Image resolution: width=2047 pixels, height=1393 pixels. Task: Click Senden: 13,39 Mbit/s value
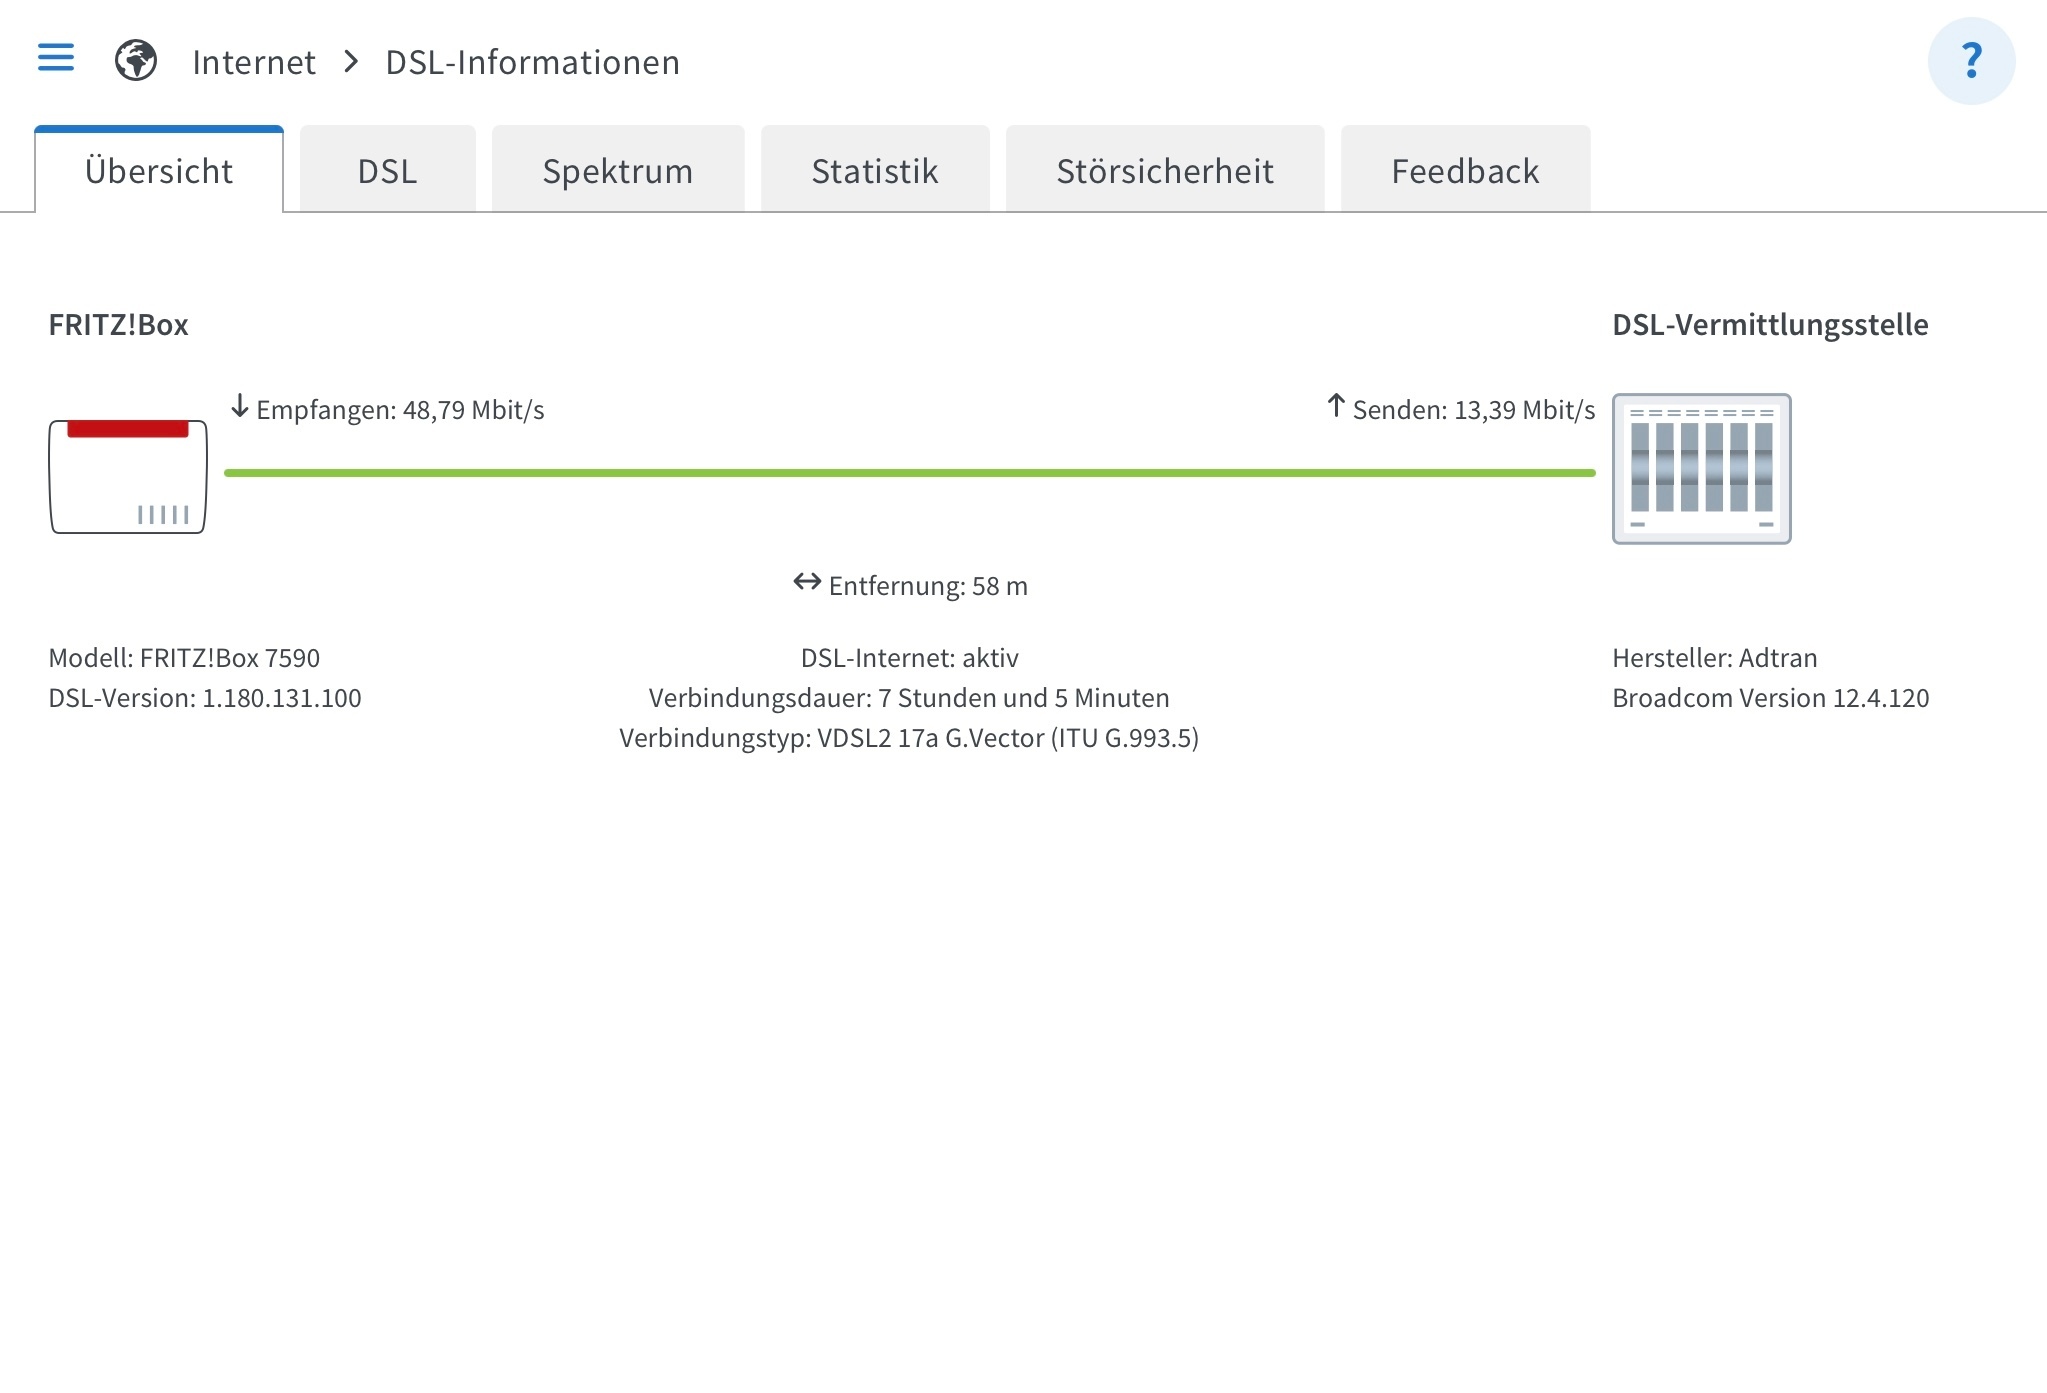[x=1474, y=410]
